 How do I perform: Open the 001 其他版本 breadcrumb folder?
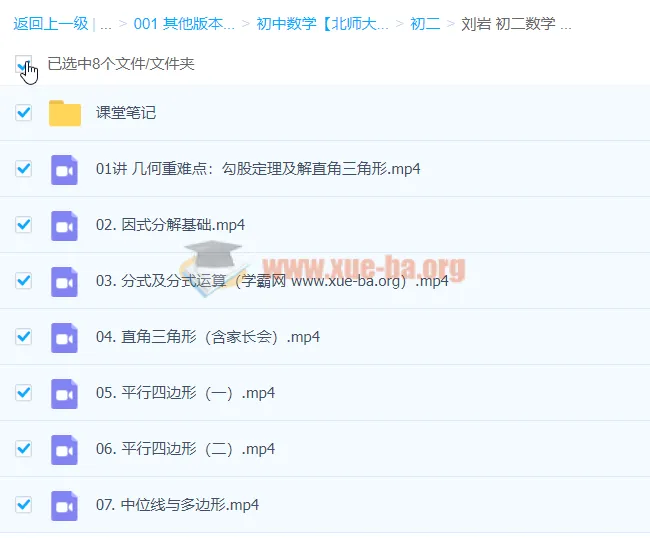184,24
